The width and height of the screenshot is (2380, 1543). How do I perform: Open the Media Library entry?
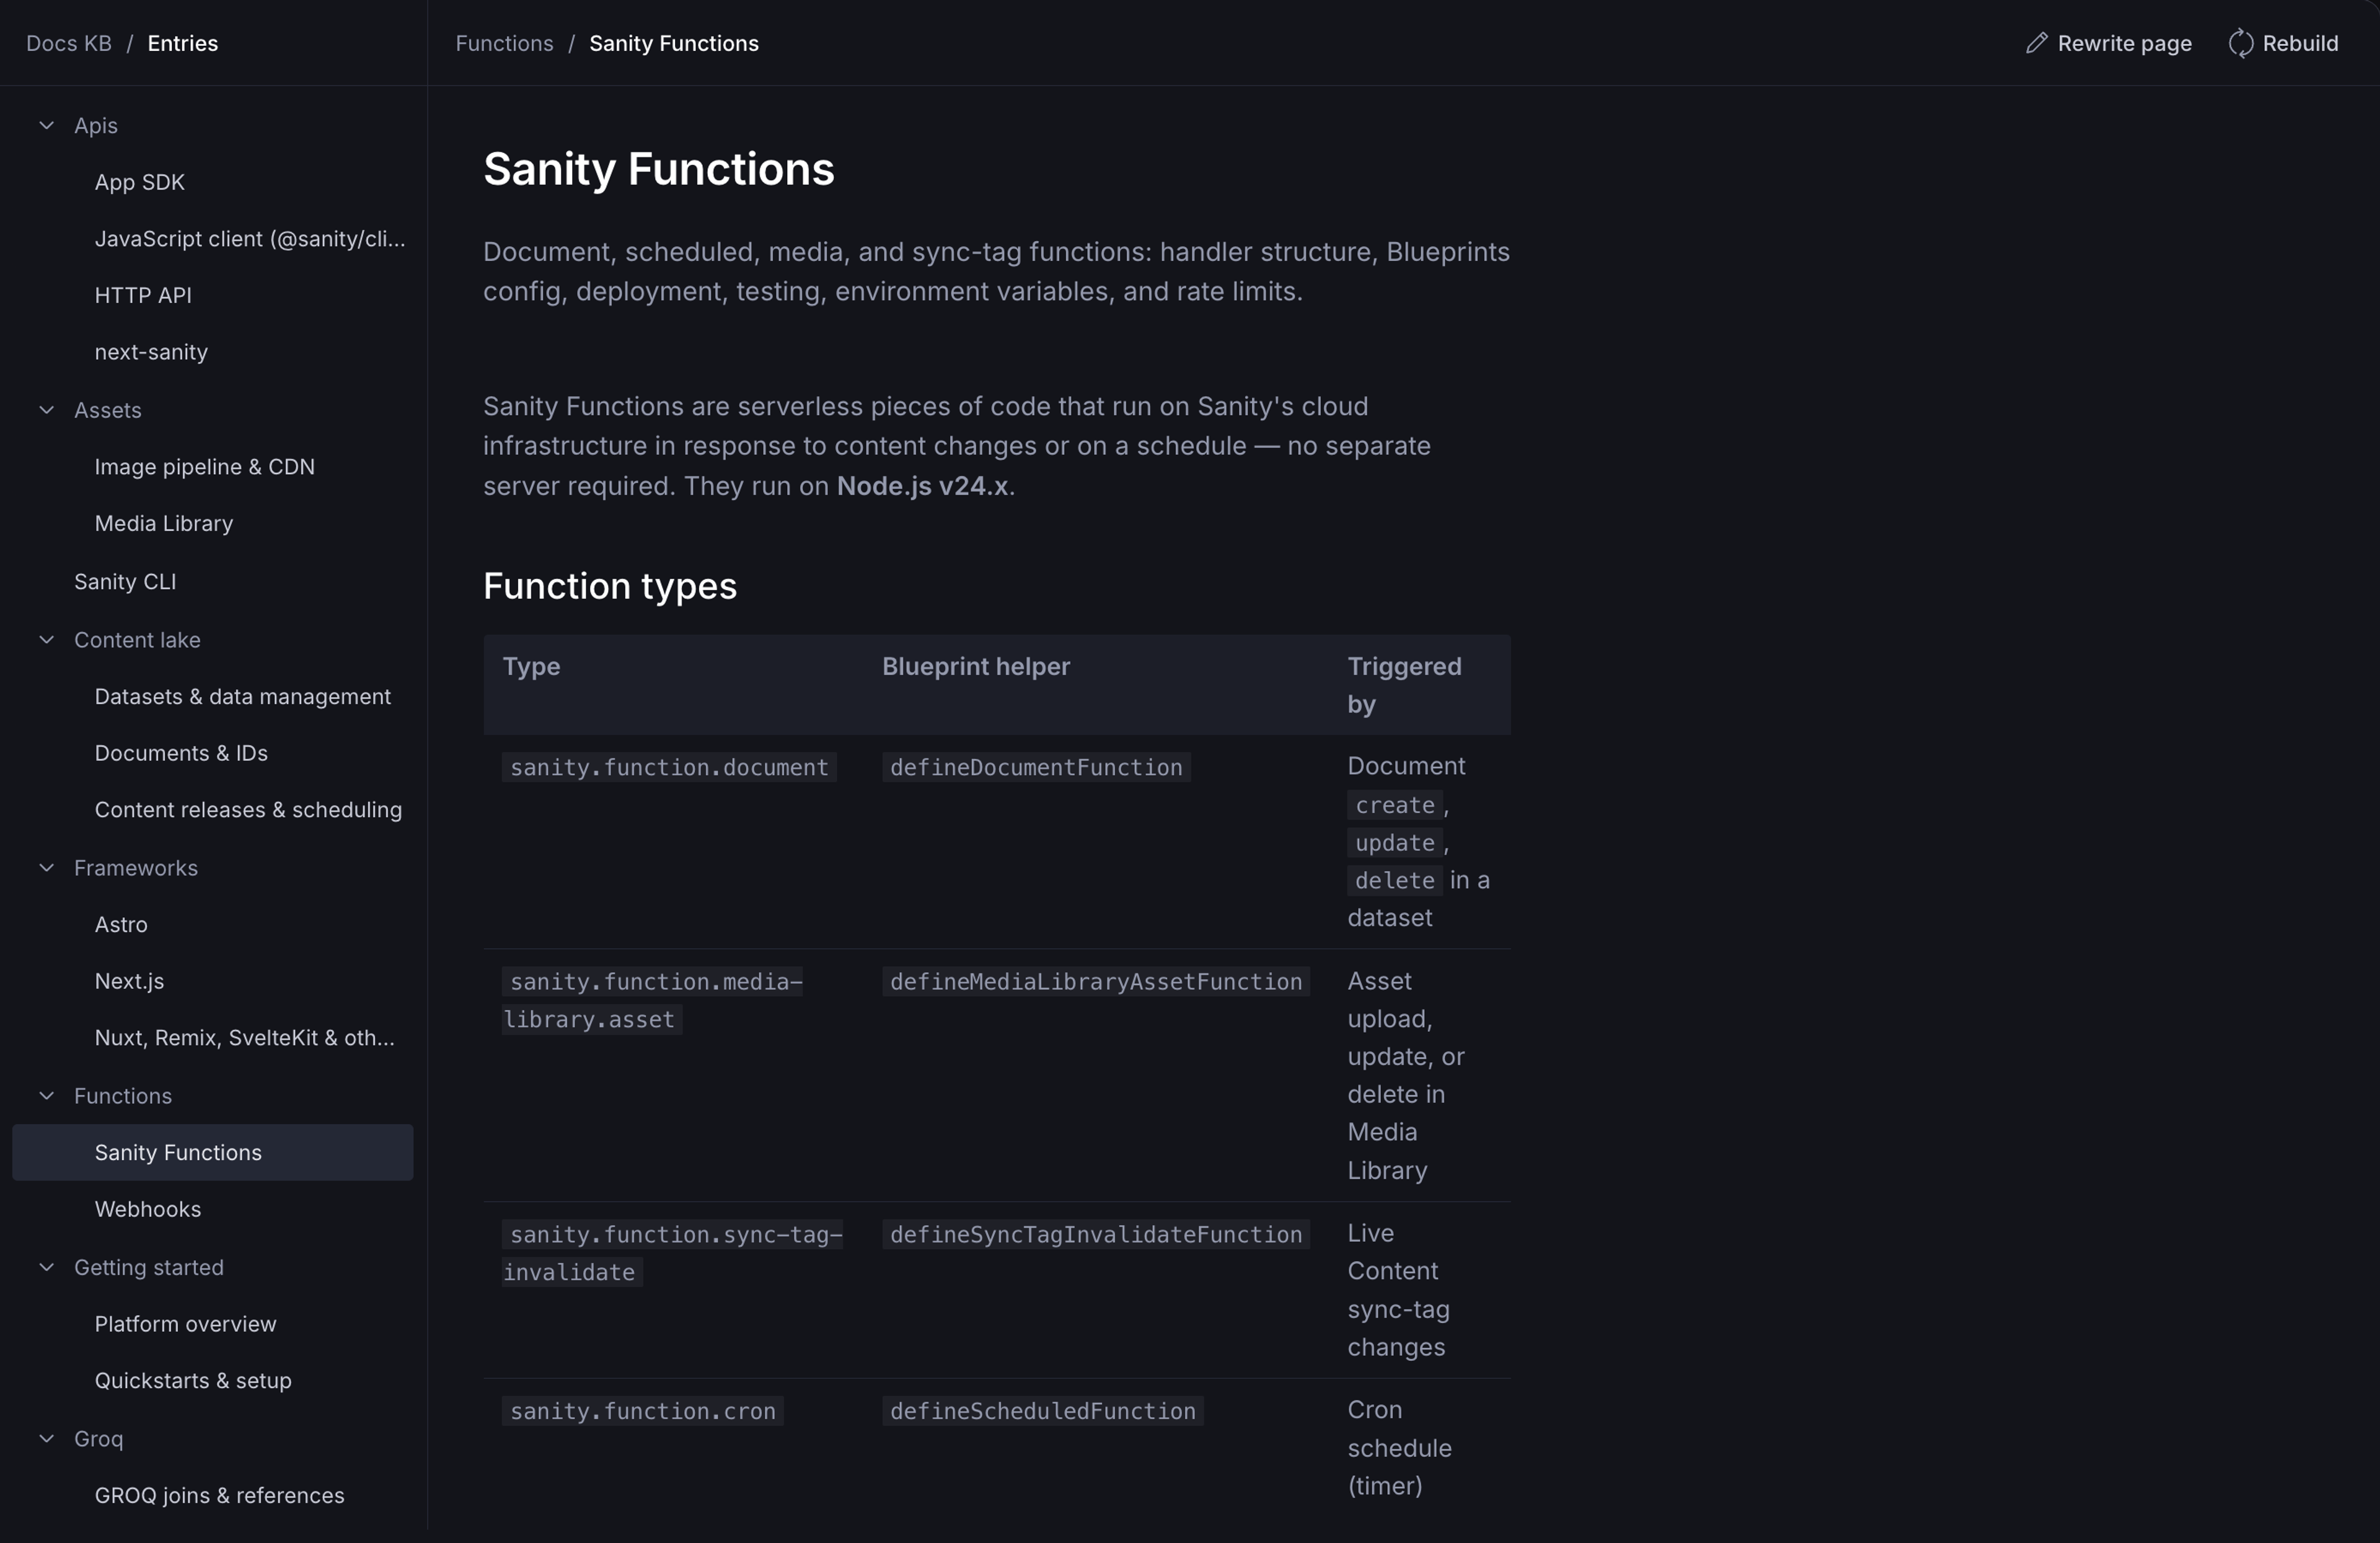[212, 523]
